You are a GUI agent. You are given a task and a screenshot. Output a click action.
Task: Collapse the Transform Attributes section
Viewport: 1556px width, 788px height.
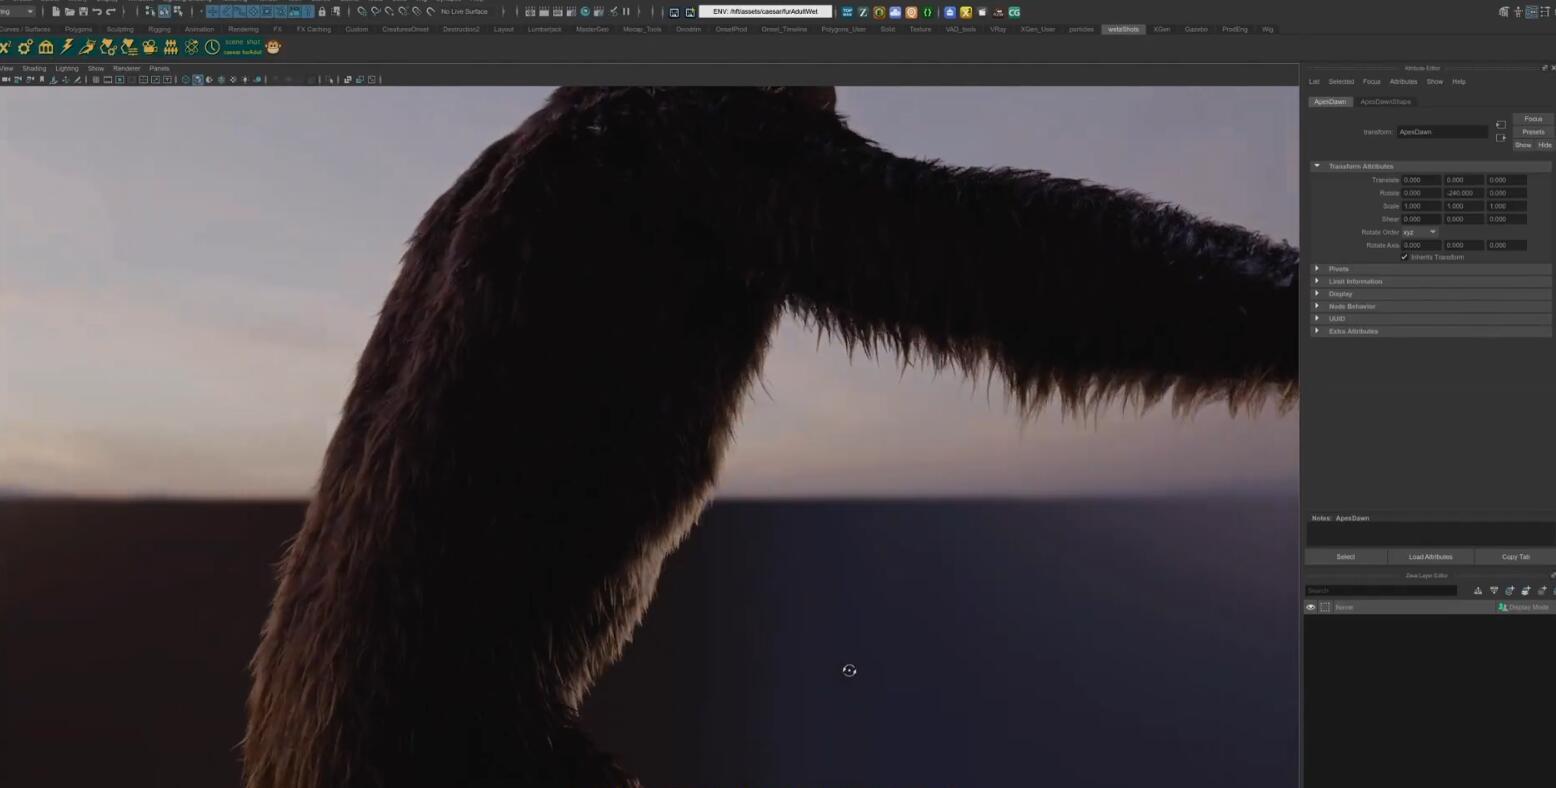coord(1430,166)
